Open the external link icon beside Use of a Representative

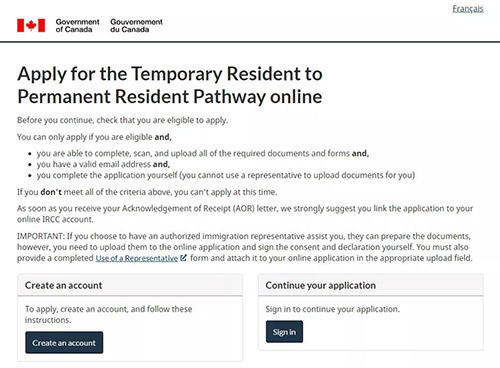(x=183, y=258)
